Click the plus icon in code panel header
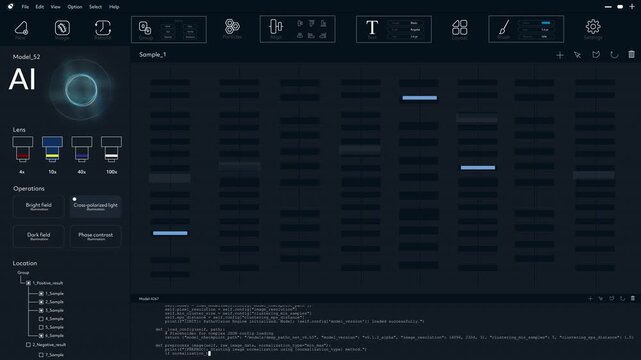Image resolution: width=641 pixels, height=360 pixels. (x=590, y=299)
